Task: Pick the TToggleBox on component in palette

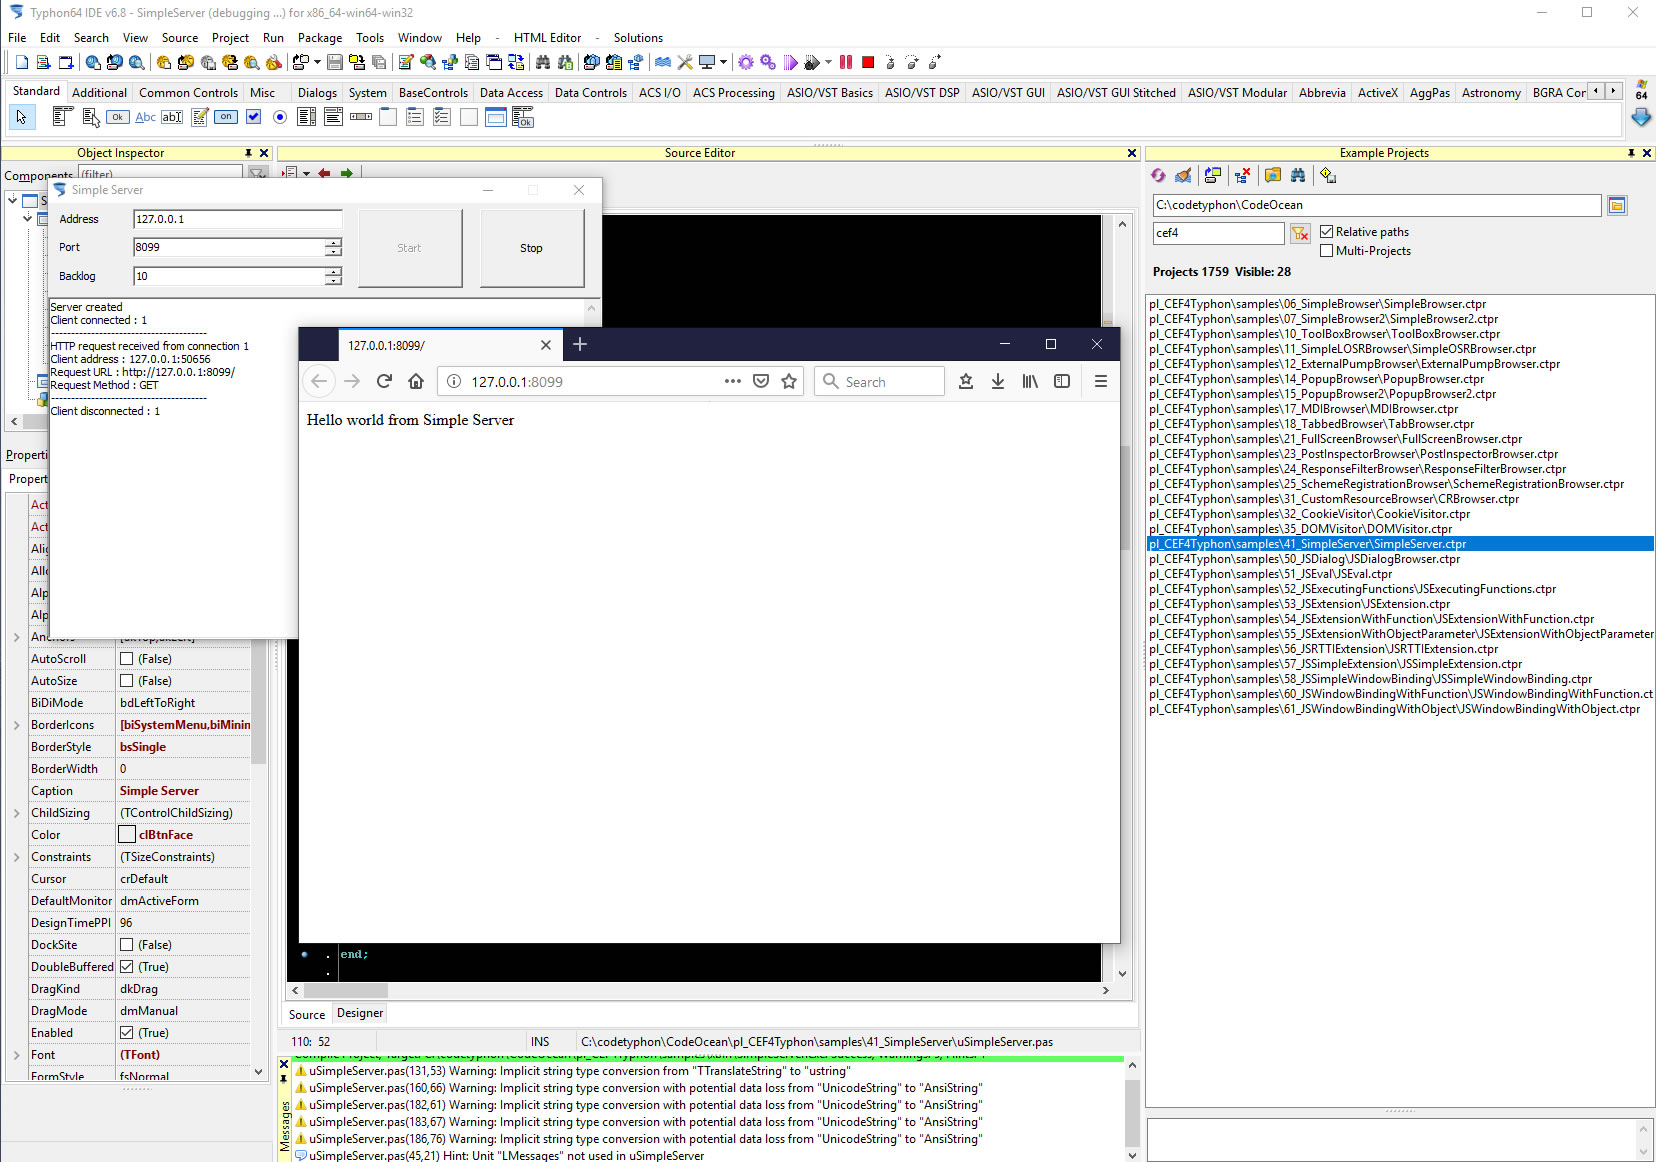Action: tap(226, 117)
